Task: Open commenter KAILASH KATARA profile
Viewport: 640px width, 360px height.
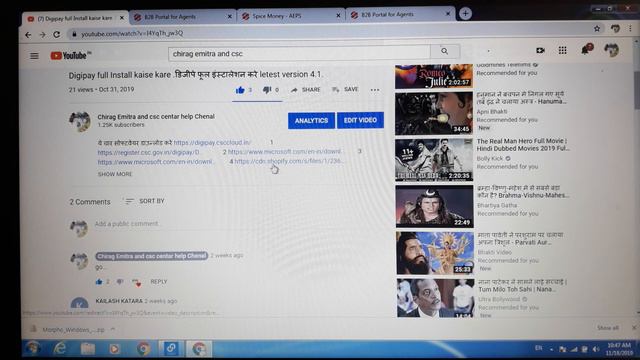Action: pos(119,301)
